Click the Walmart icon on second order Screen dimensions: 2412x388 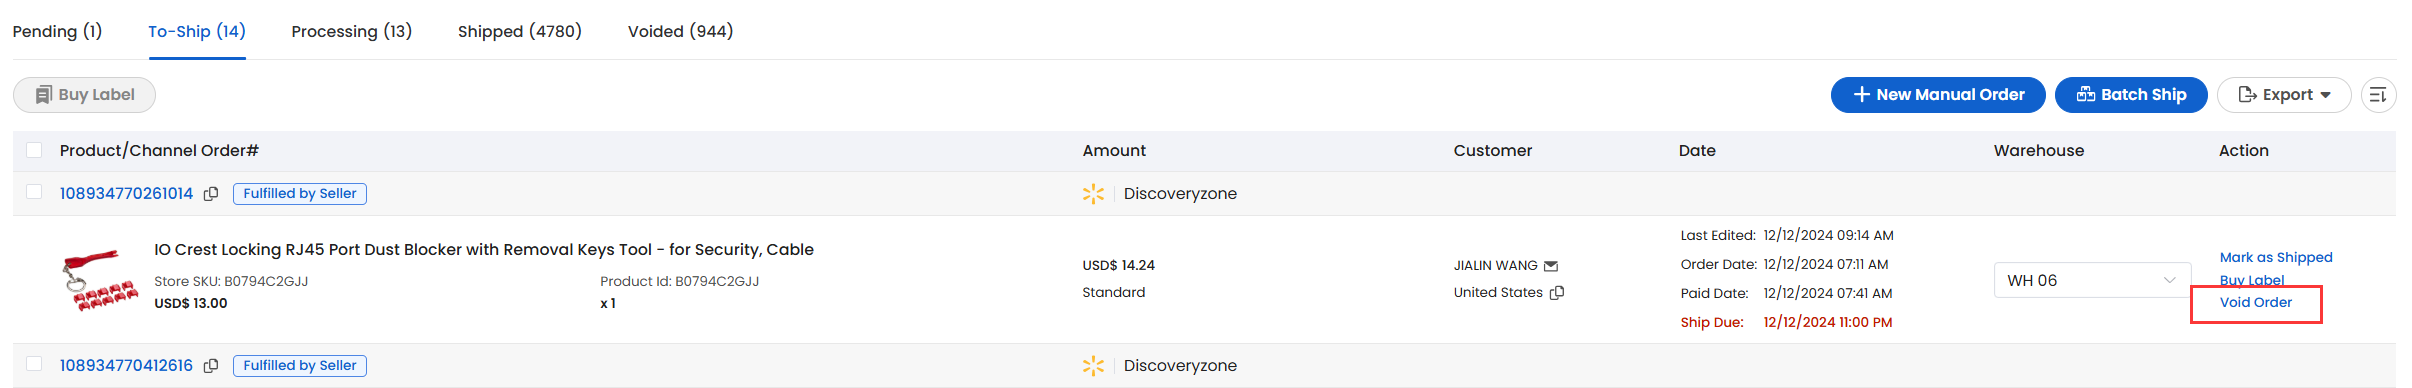click(1093, 366)
